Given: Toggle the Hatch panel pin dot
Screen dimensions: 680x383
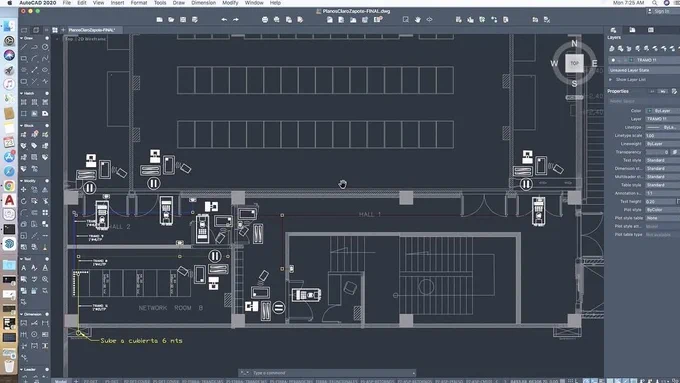Looking at the screenshot, I should pos(47,93).
